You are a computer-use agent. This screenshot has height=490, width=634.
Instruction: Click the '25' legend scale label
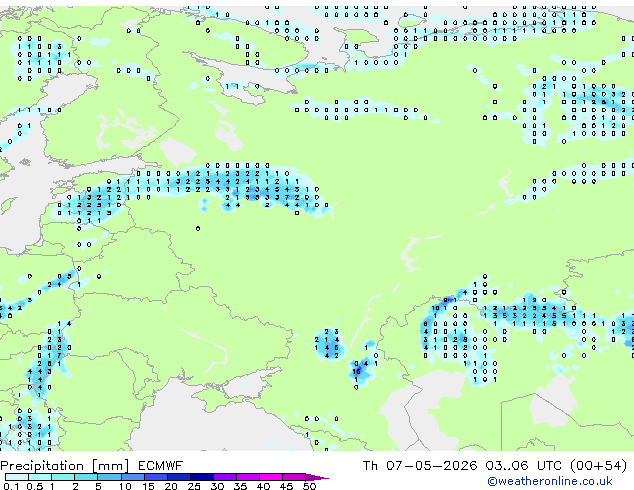[194, 486]
